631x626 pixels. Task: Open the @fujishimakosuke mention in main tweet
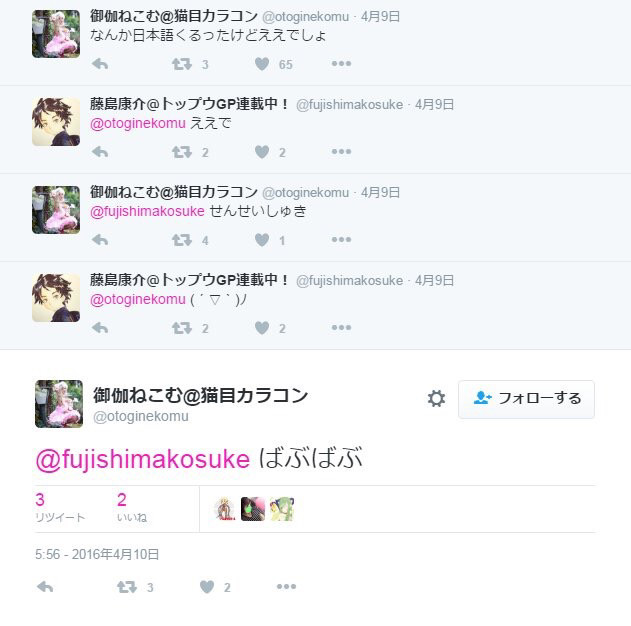point(143,459)
